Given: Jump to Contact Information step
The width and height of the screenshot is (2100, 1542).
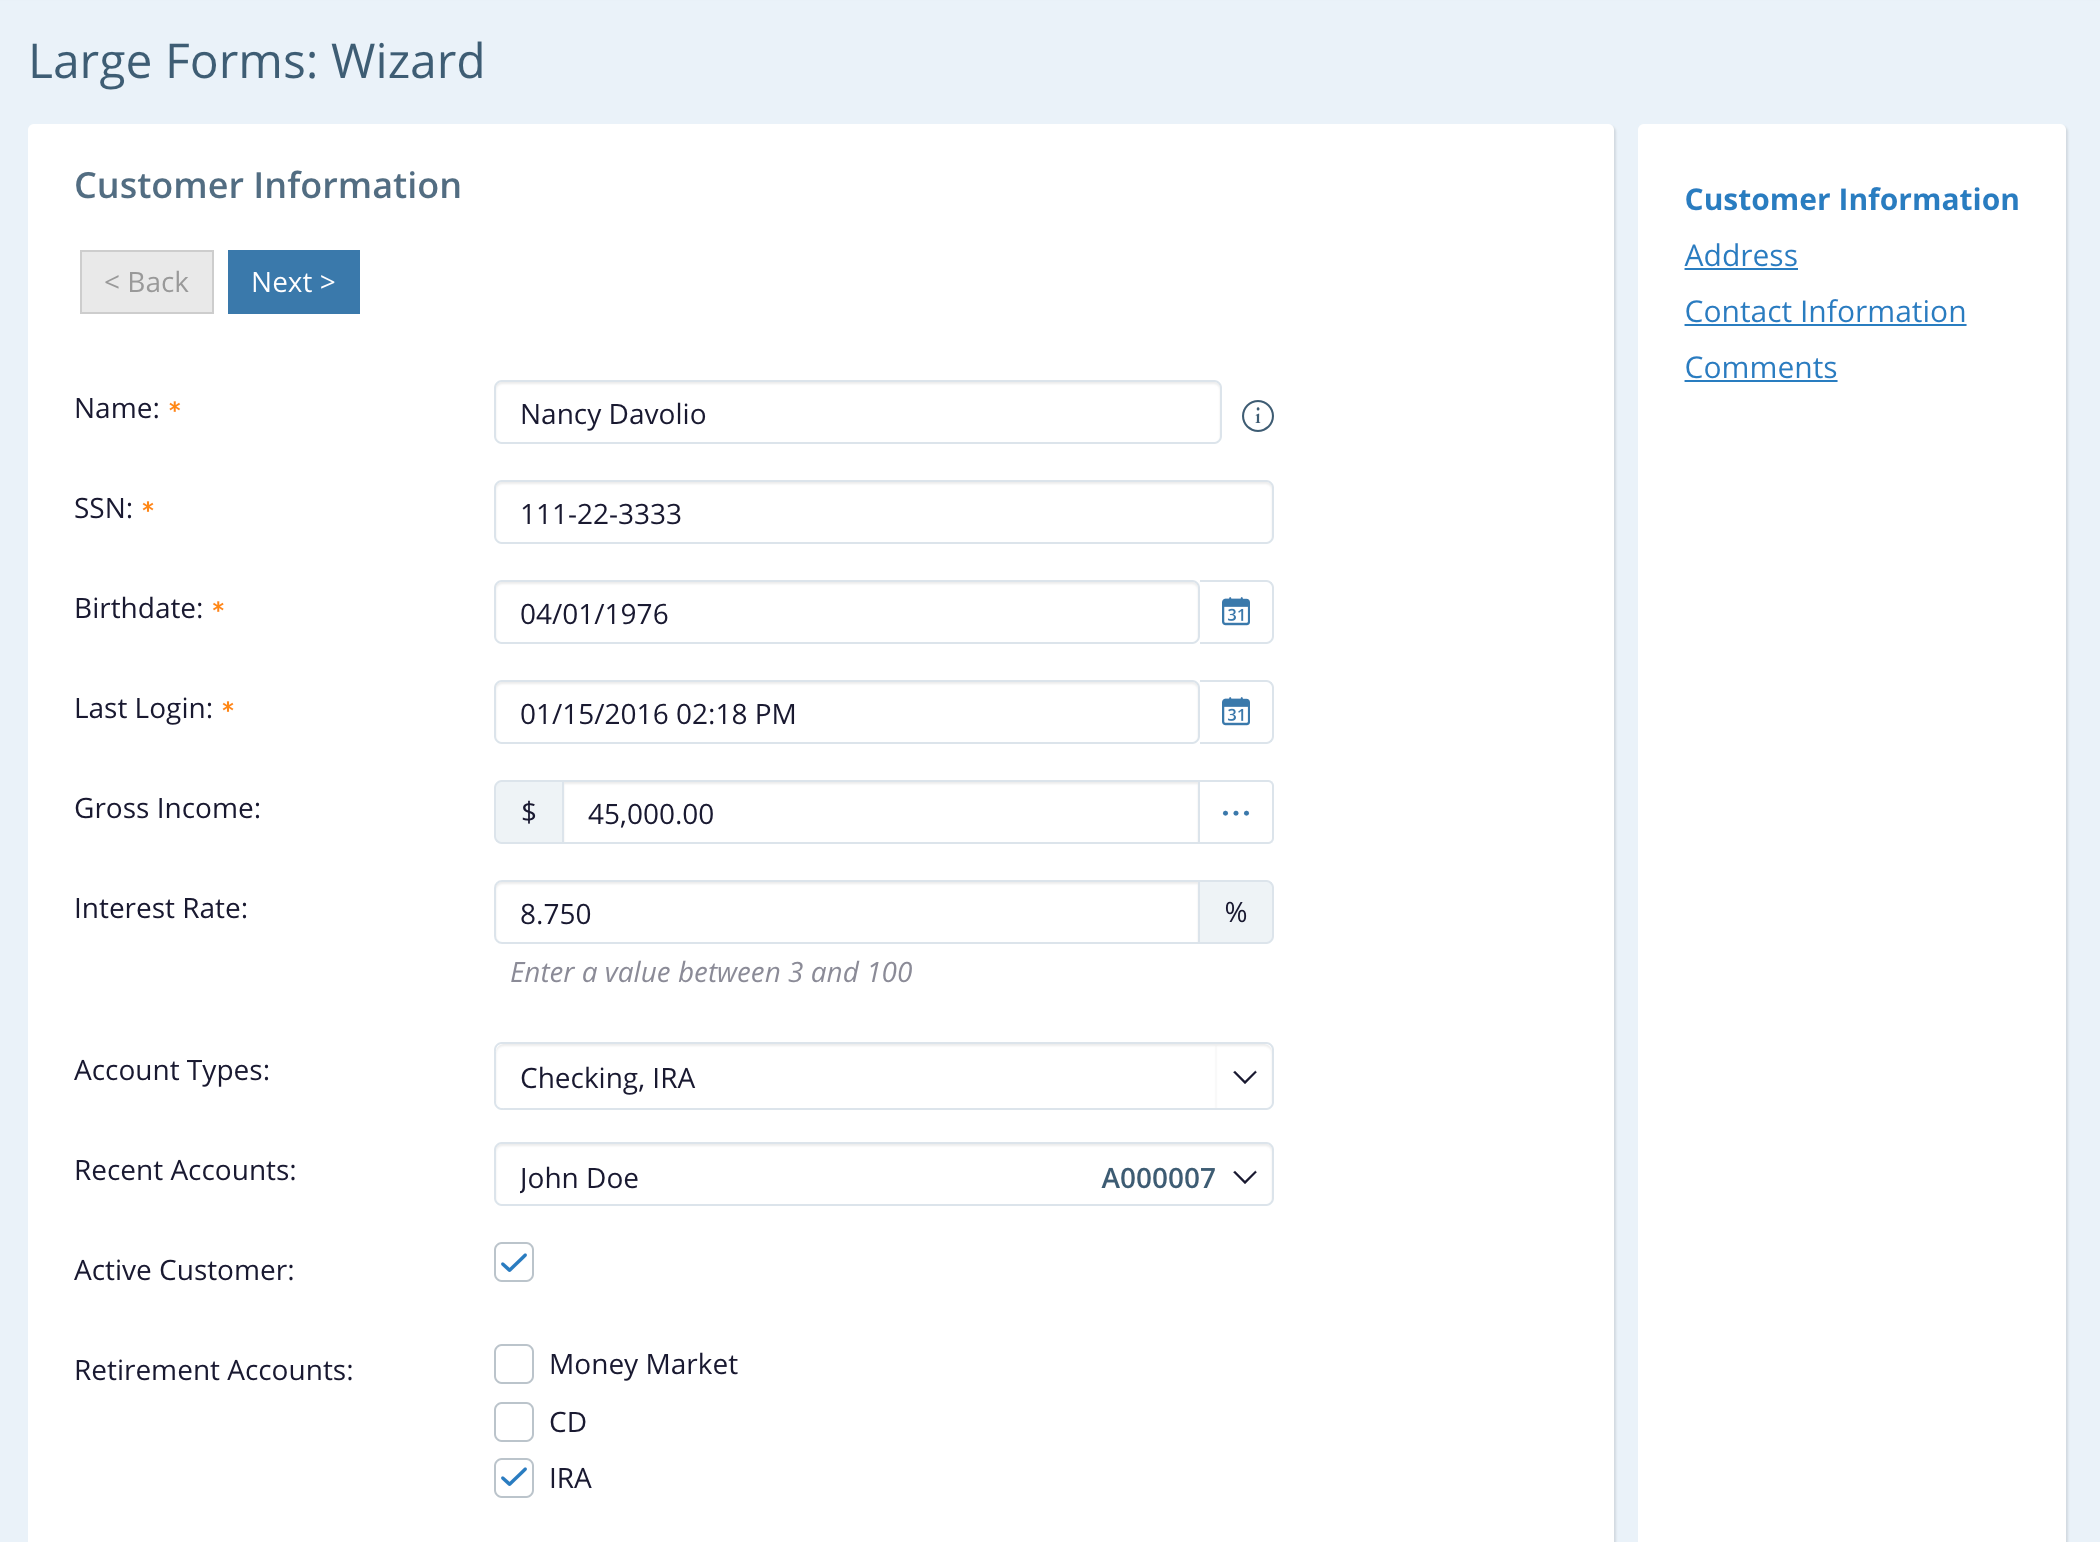Looking at the screenshot, I should 1824,311.
